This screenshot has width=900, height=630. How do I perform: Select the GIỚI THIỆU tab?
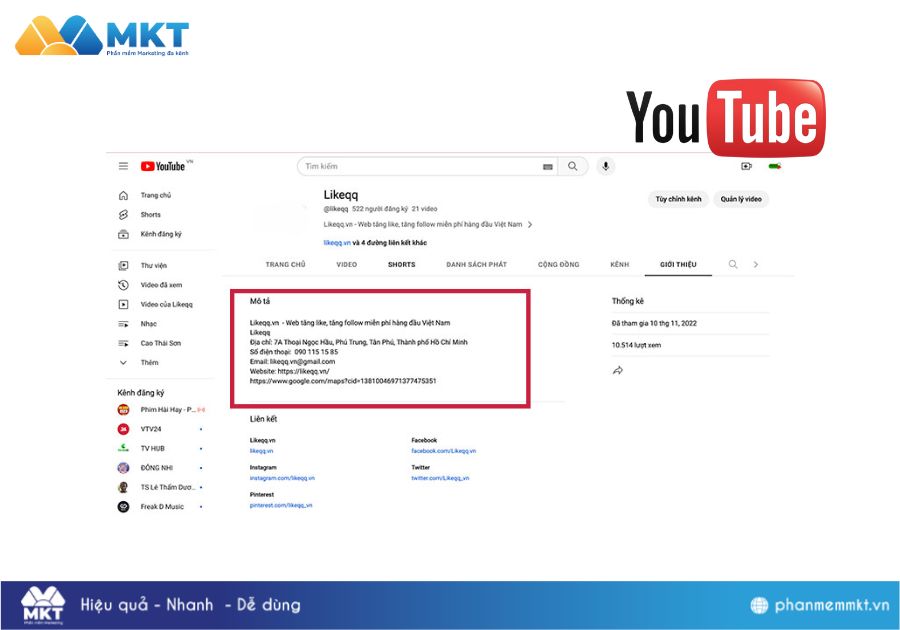tap(678, 265)
